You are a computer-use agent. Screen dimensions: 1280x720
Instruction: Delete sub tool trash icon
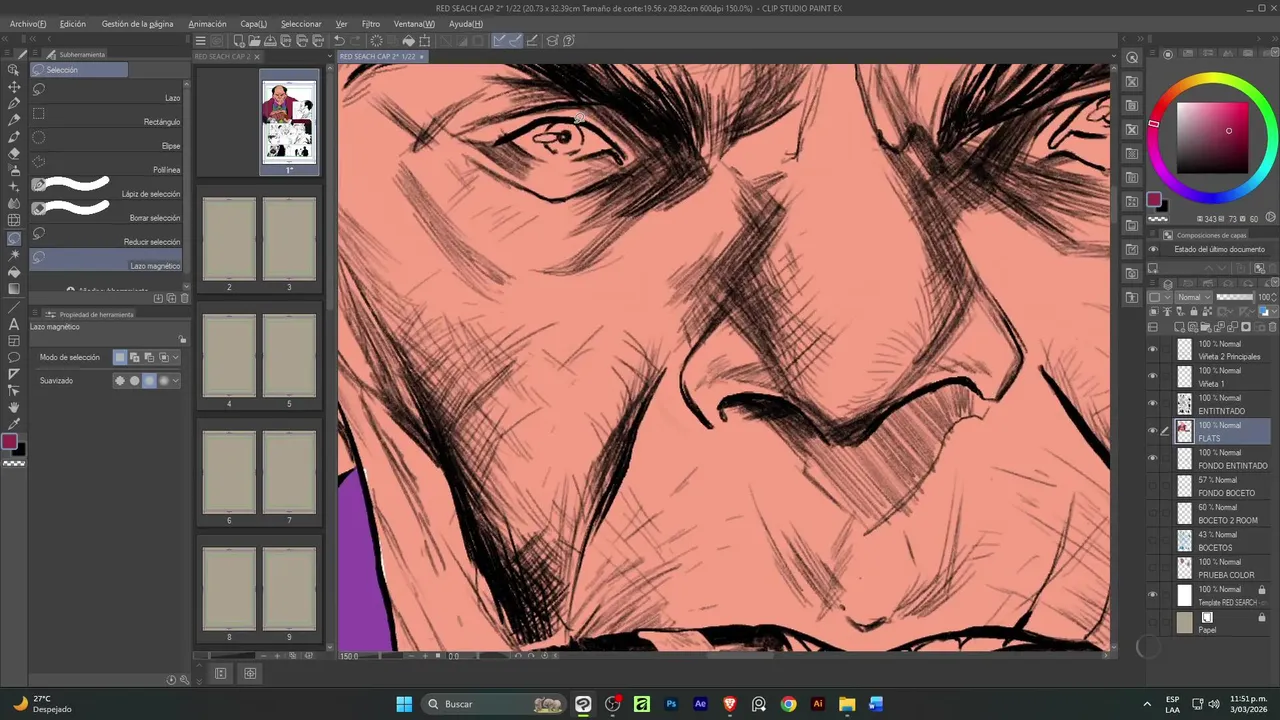[x=185, y=298]
